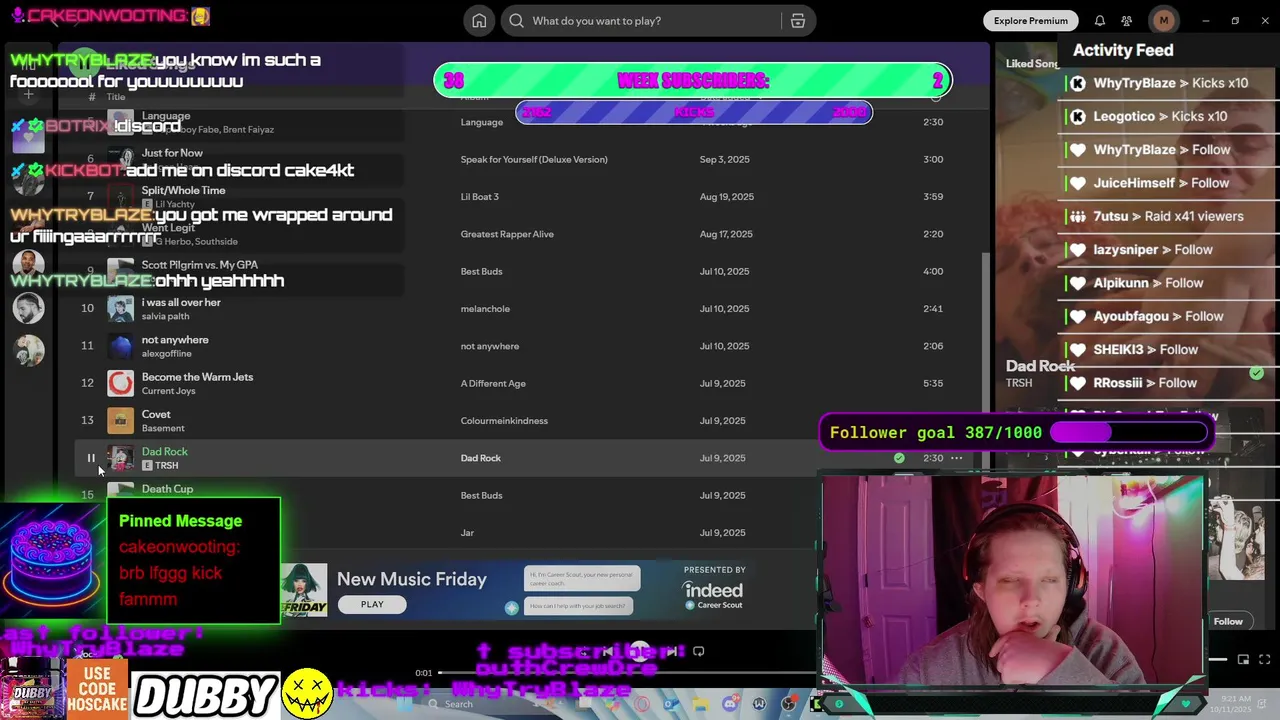The height and width of the screenshot is (720, 1280).
Task: Open the 'Colourmeinkindness' album link
Action: [x=504, y=421]
